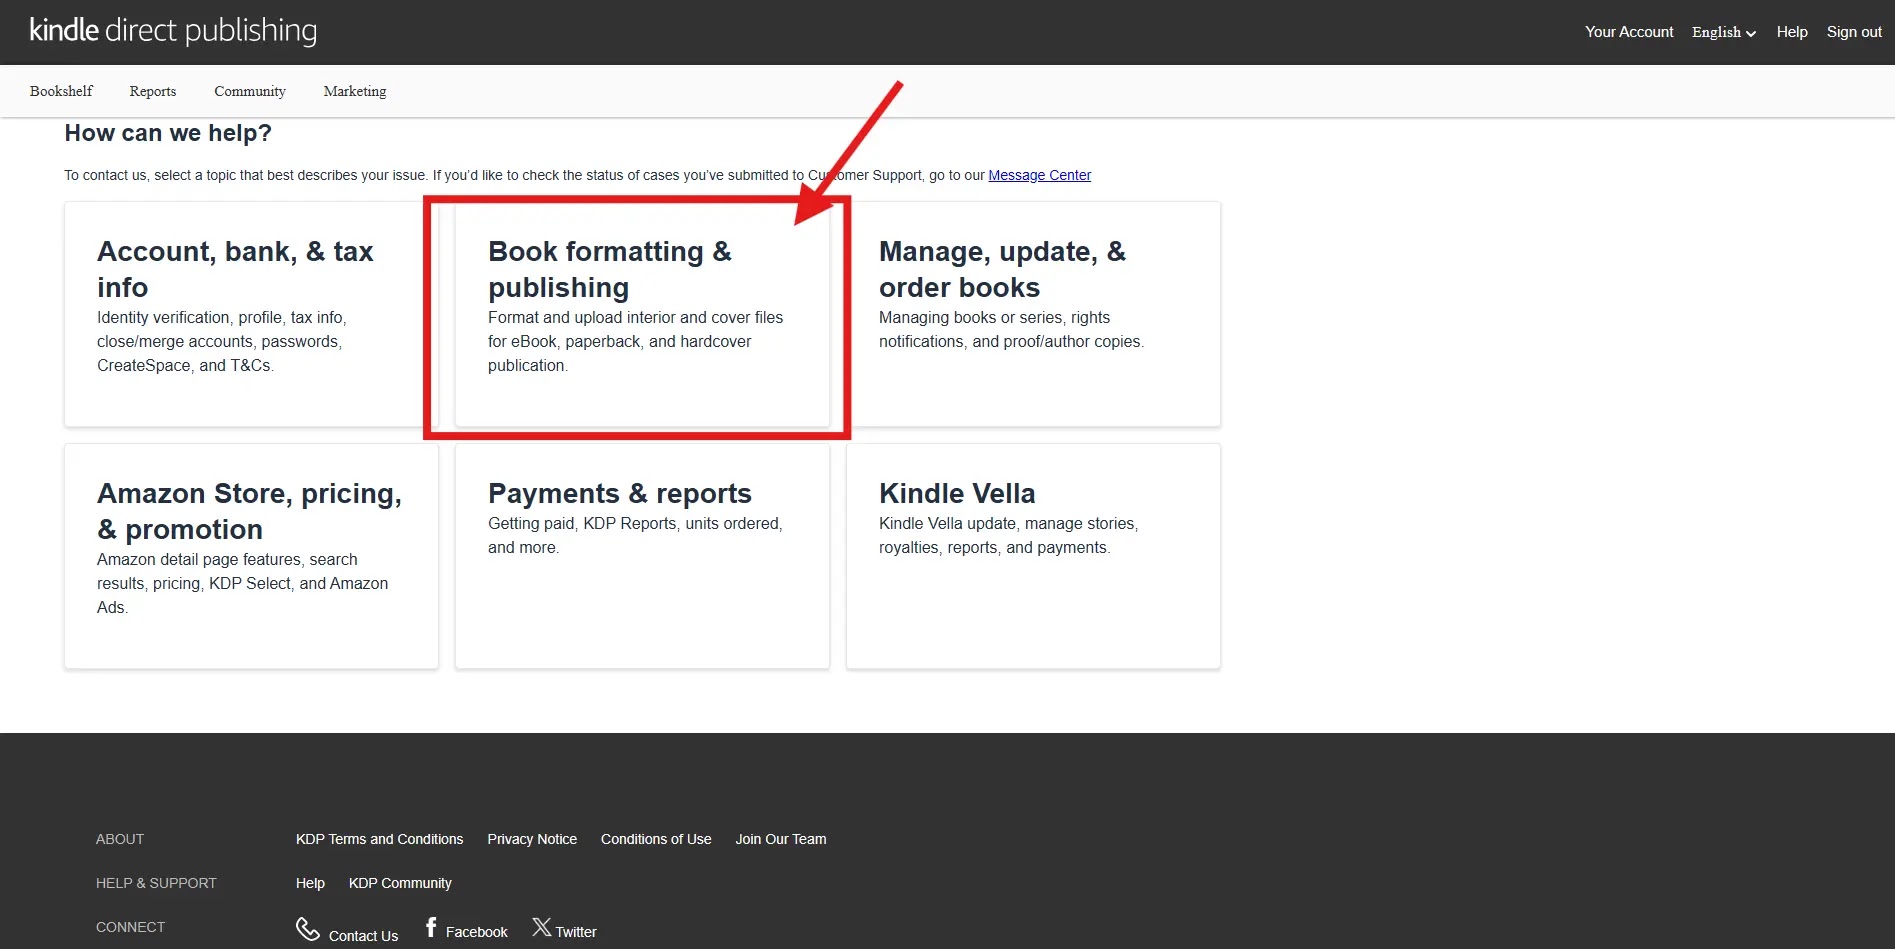Image resolution: width=1895 pixels, height=949 pixels.
Task: Click the X Twitter icon in footer
Action: [541, 927]
